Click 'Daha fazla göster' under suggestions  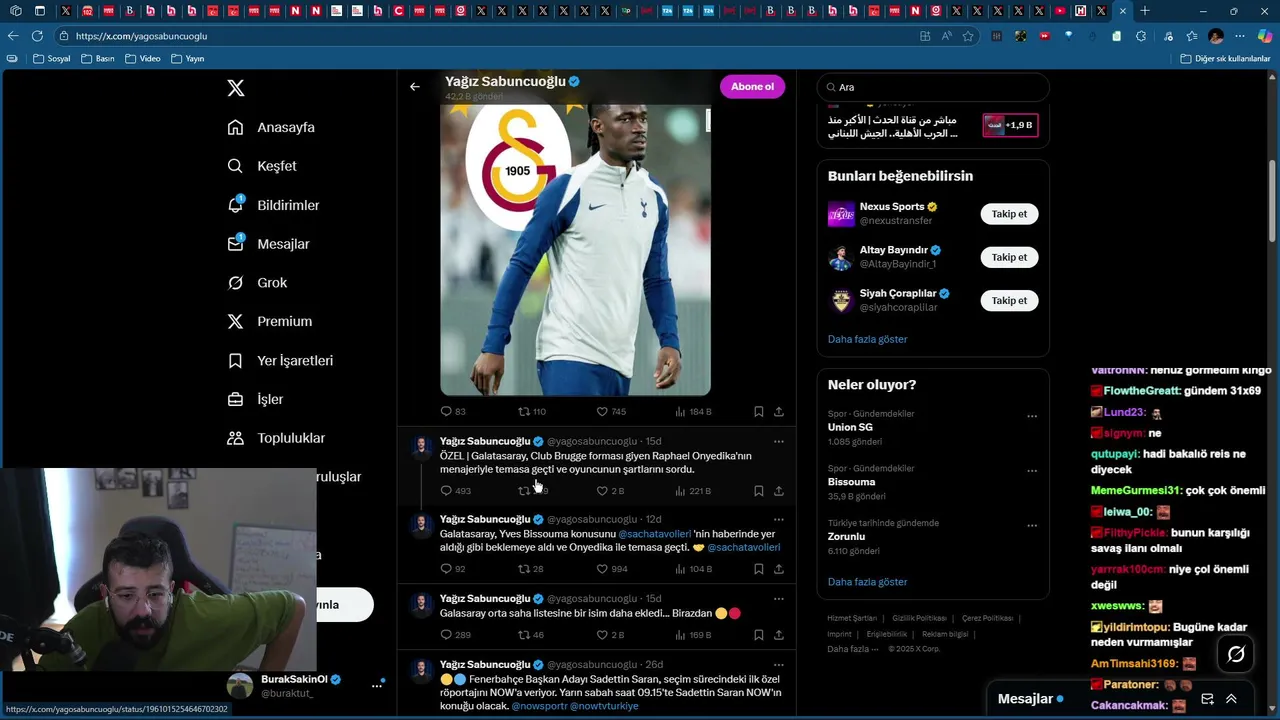click(867, 339)
